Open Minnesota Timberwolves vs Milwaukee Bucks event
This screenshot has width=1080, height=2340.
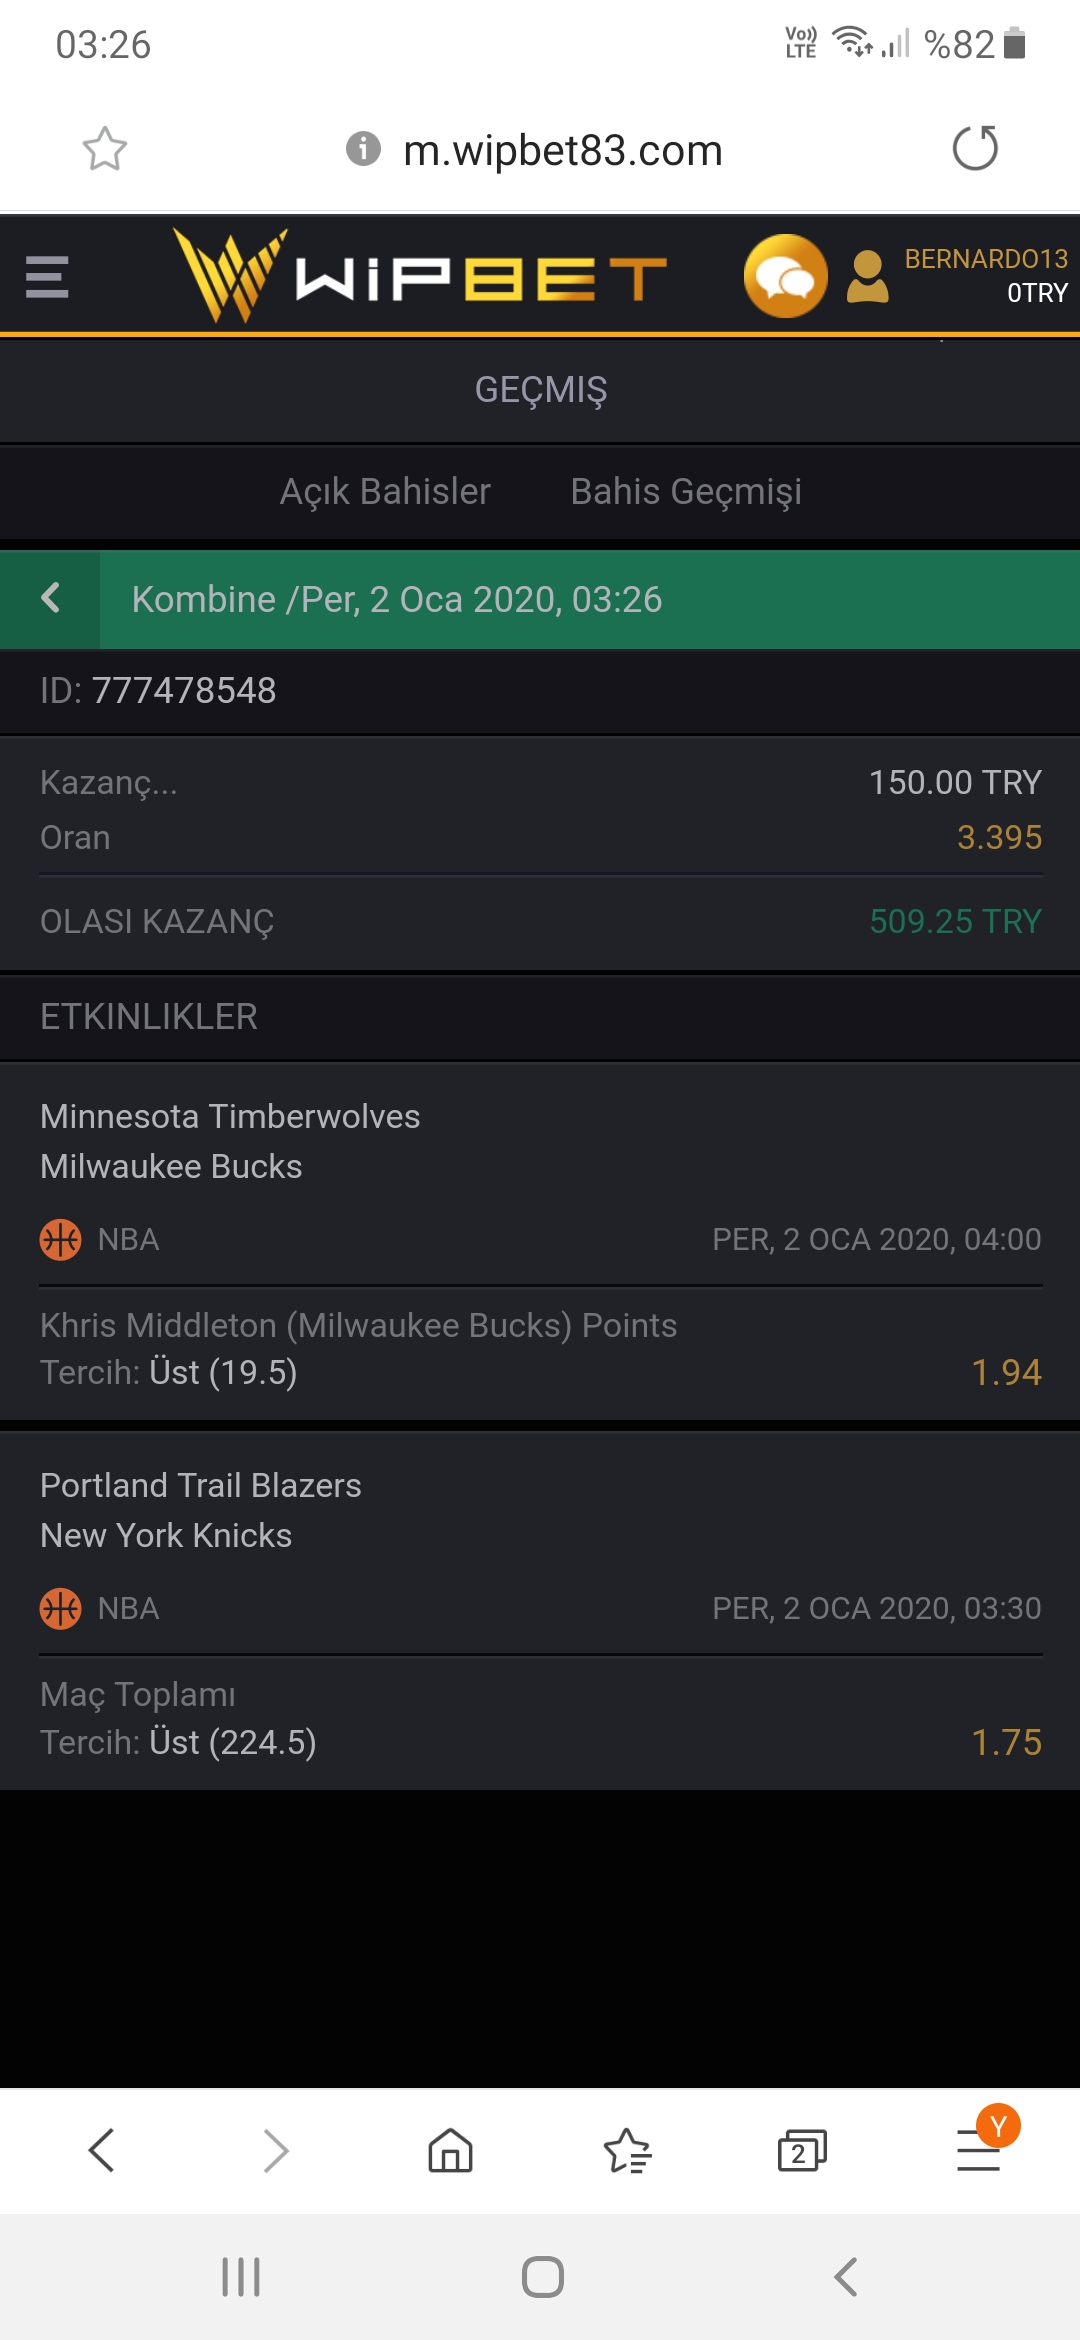click(540, 1141)
